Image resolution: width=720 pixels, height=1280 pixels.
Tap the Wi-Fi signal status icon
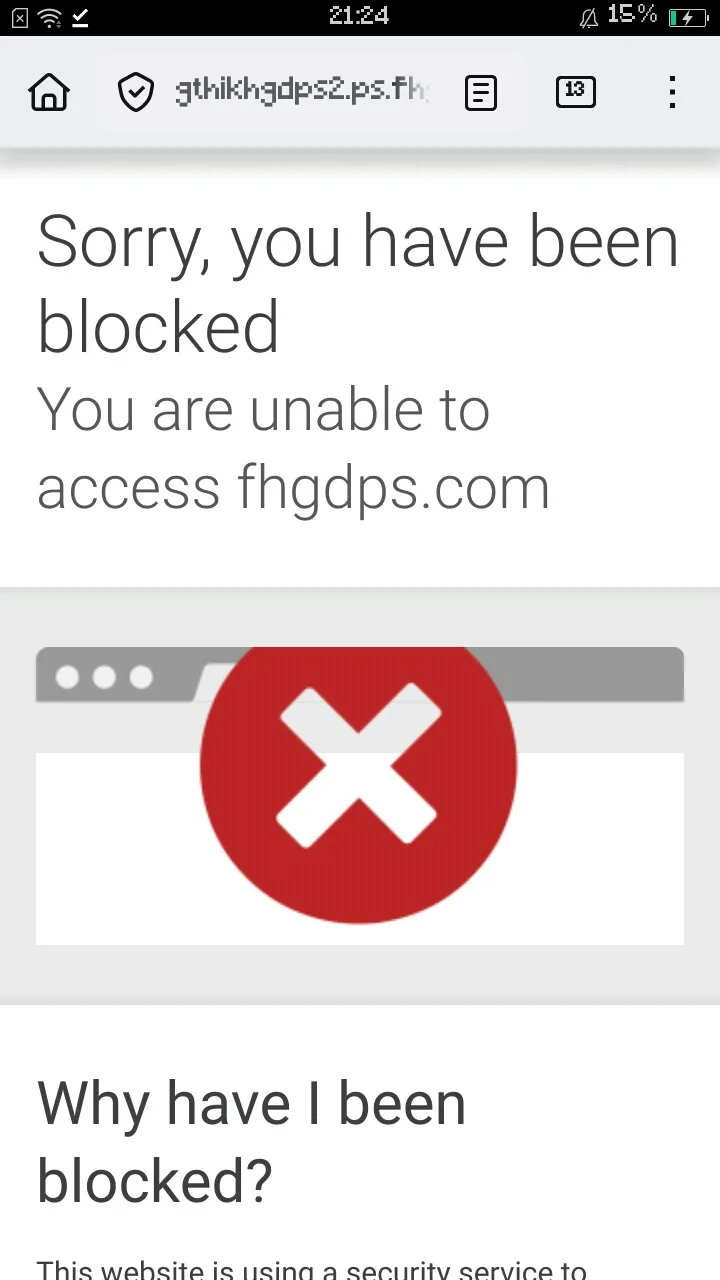[48, 17]
